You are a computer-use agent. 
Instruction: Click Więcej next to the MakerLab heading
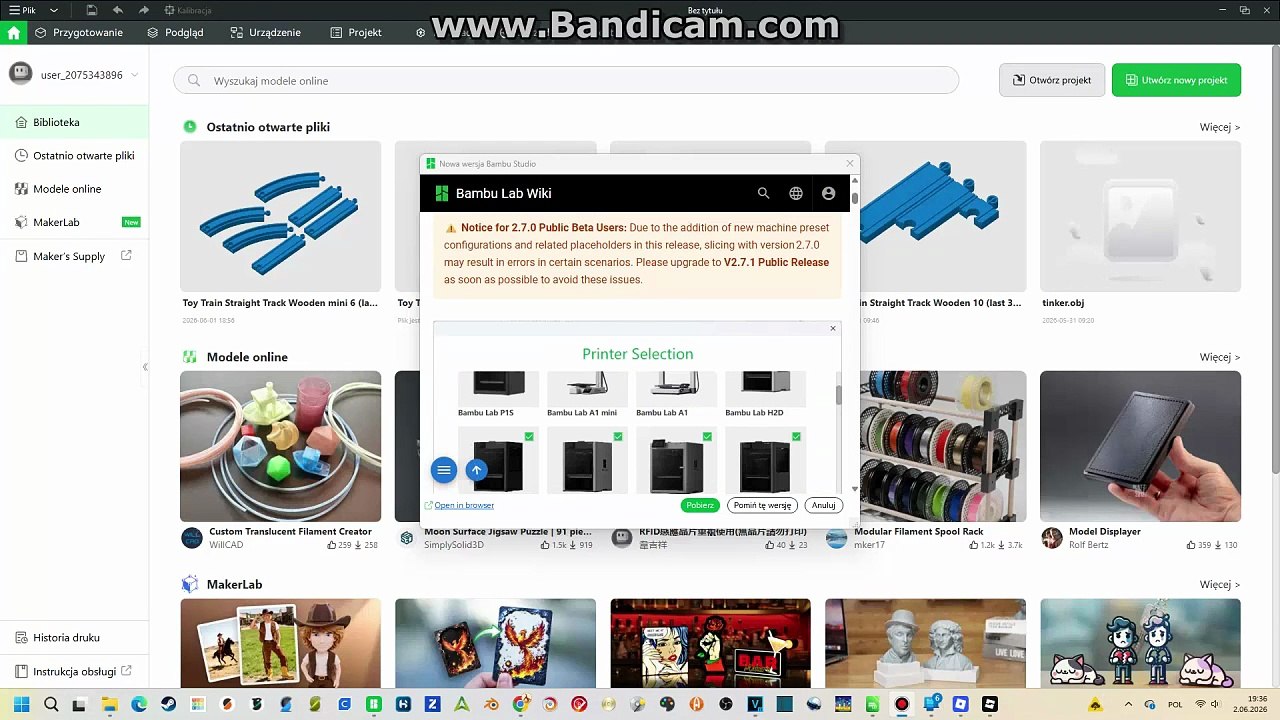1220,585
